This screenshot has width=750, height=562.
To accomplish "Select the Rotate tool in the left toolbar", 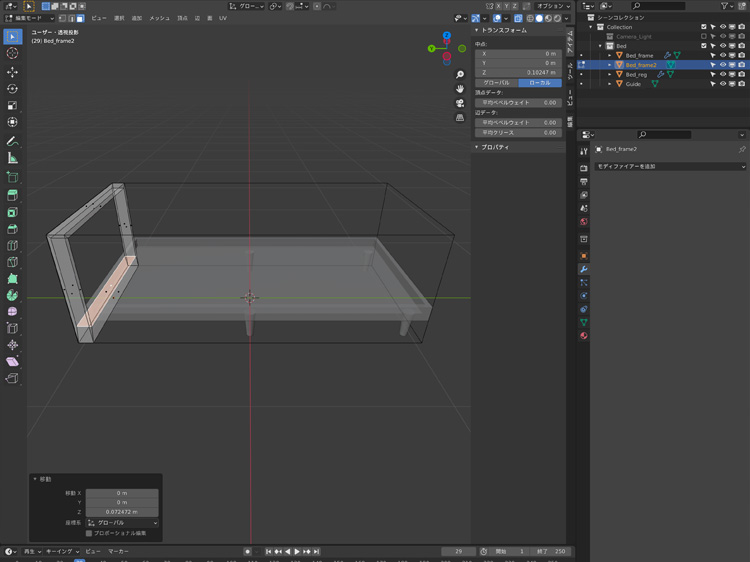I will (x=12, y=89).
